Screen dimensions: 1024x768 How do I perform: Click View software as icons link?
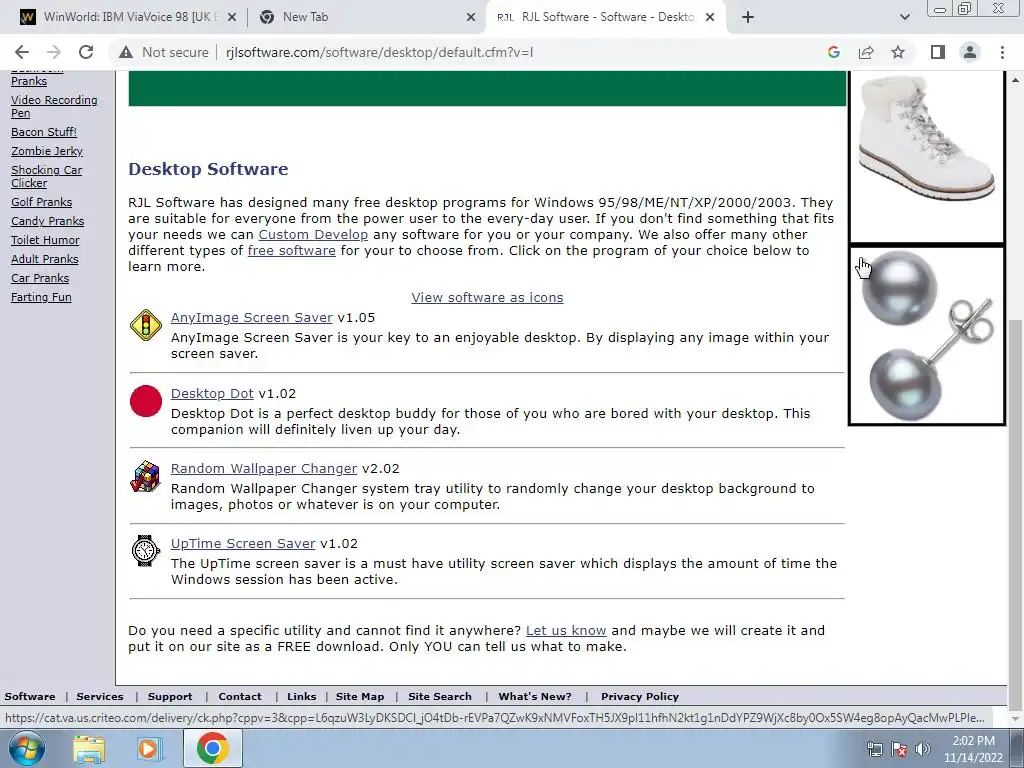tap(487, 298)
